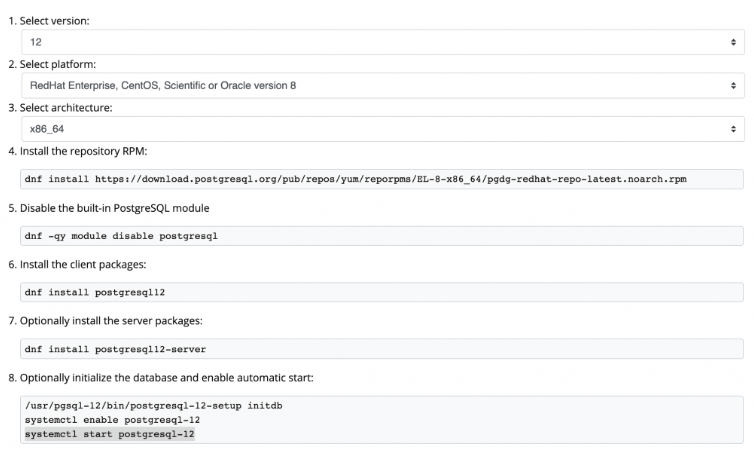Click the arrow icon of architecture dropdown

[x=733, y=129]
